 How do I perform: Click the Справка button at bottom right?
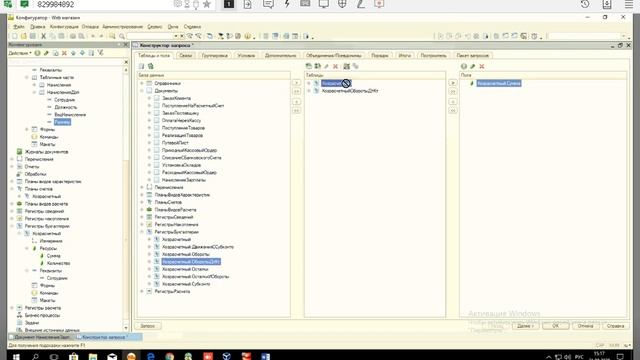pyautogui.click(x=615, y=326)
